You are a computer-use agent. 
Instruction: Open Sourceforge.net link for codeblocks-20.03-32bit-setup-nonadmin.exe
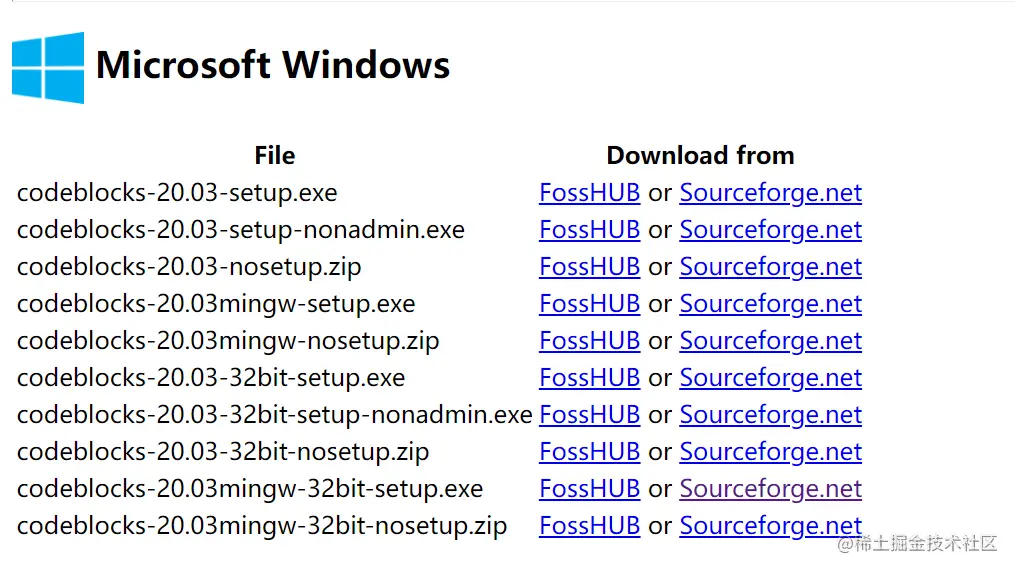pos(770,414)
